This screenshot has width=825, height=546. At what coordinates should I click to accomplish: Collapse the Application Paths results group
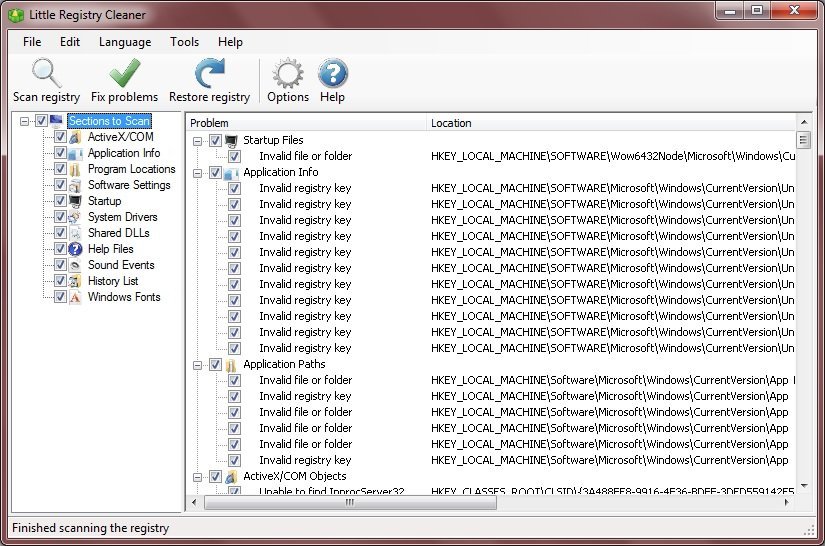click(197, 365)
